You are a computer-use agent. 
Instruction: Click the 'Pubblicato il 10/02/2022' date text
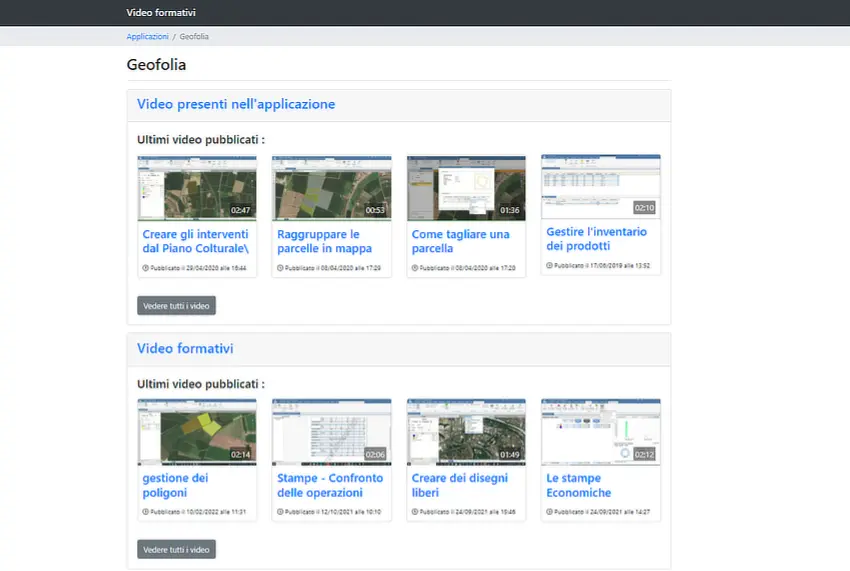tap(198, 512)
